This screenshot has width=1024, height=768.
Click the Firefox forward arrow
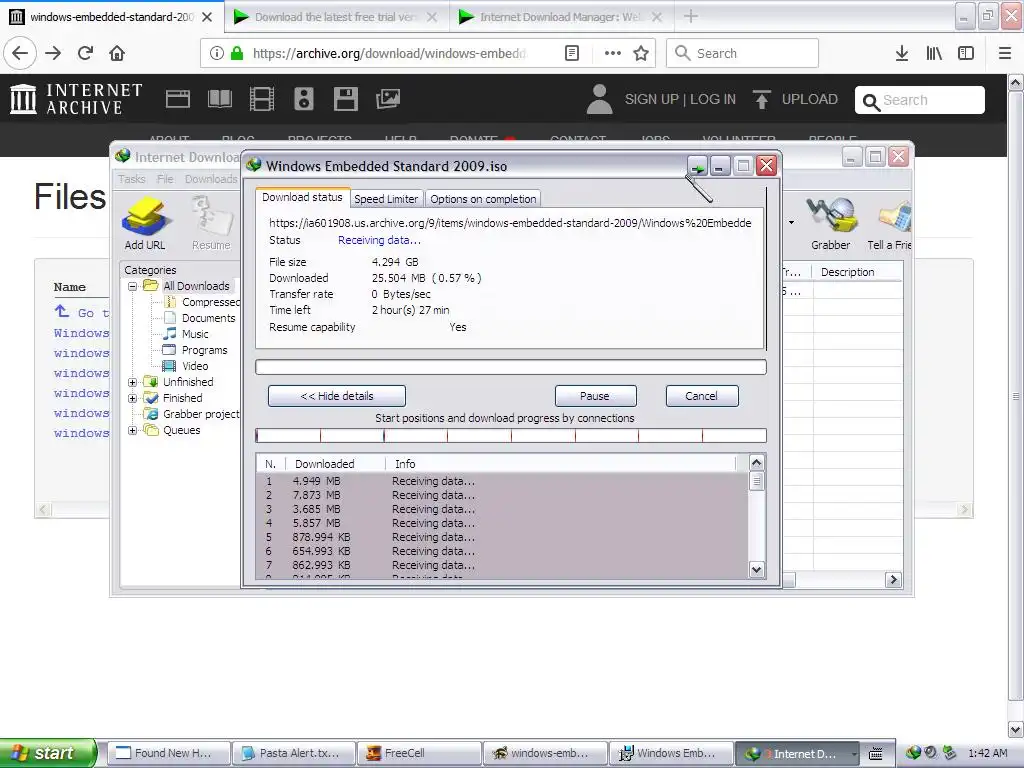[x=53, y=53]
